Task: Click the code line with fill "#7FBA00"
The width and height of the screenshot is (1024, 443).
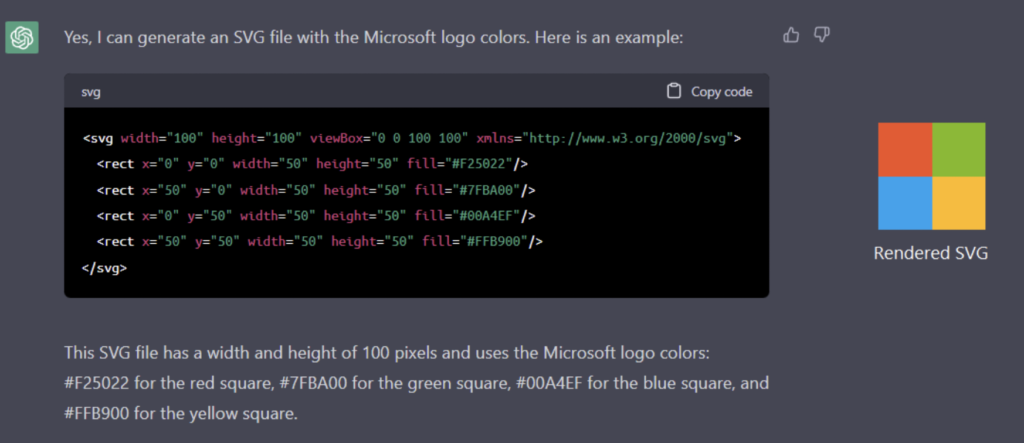Action: [316, 190]
